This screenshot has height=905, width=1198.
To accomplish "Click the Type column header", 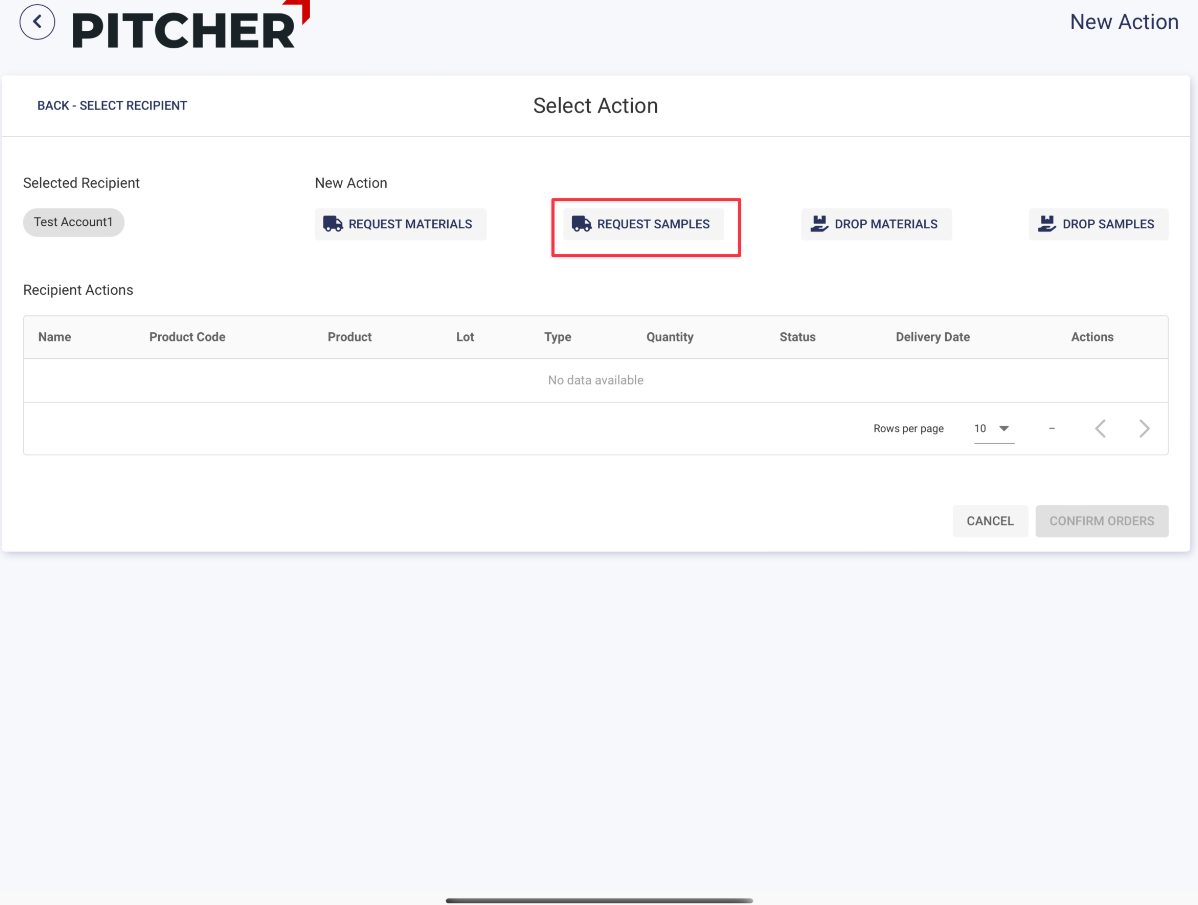I will 557,337.
